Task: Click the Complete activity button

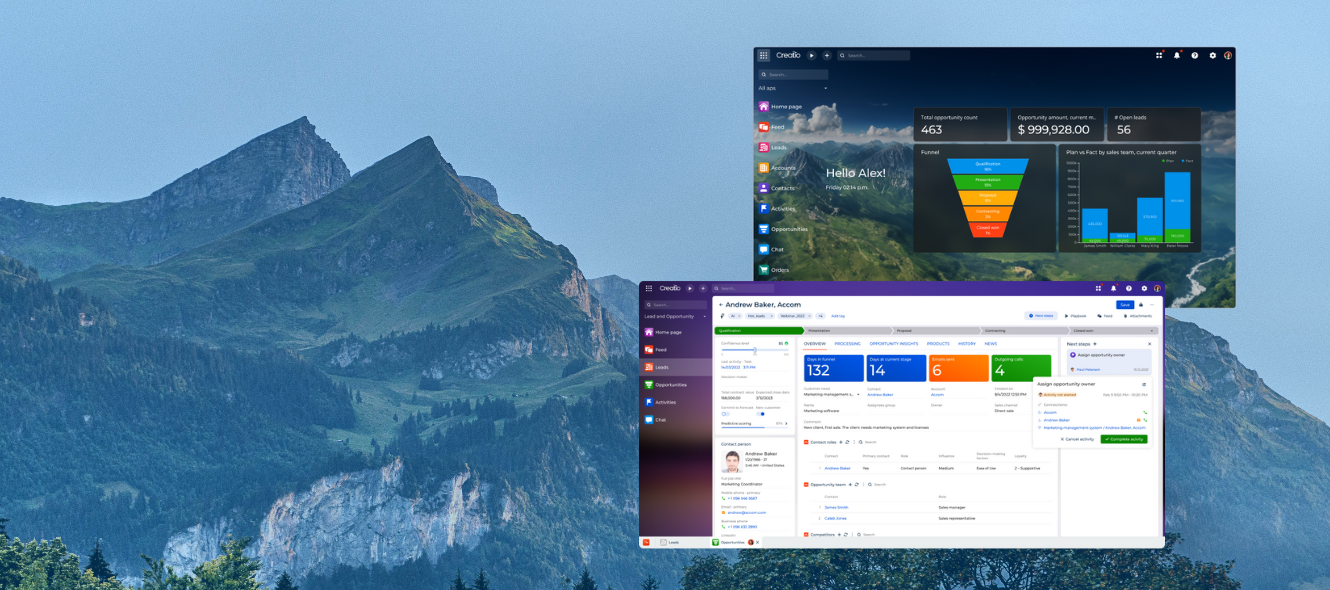Action: click(1123, 439)
